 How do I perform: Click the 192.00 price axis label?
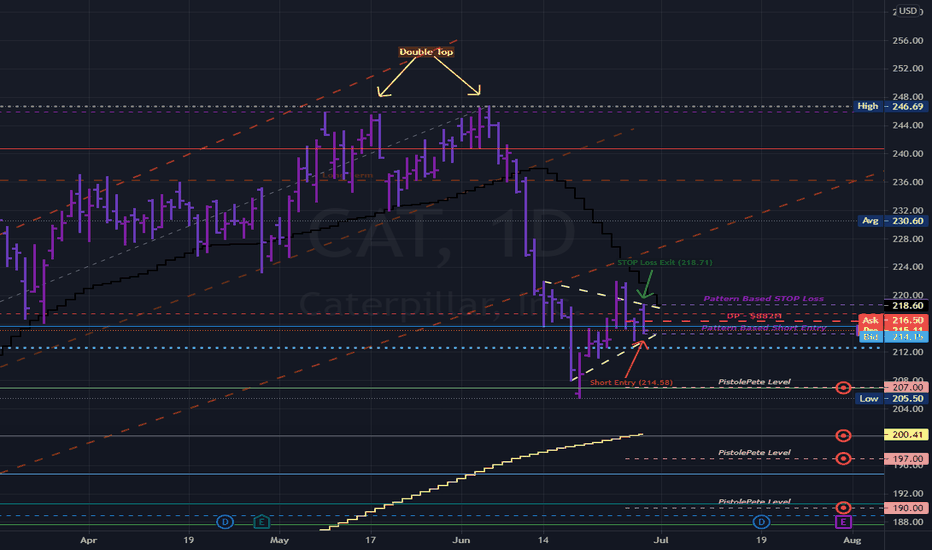908,494
